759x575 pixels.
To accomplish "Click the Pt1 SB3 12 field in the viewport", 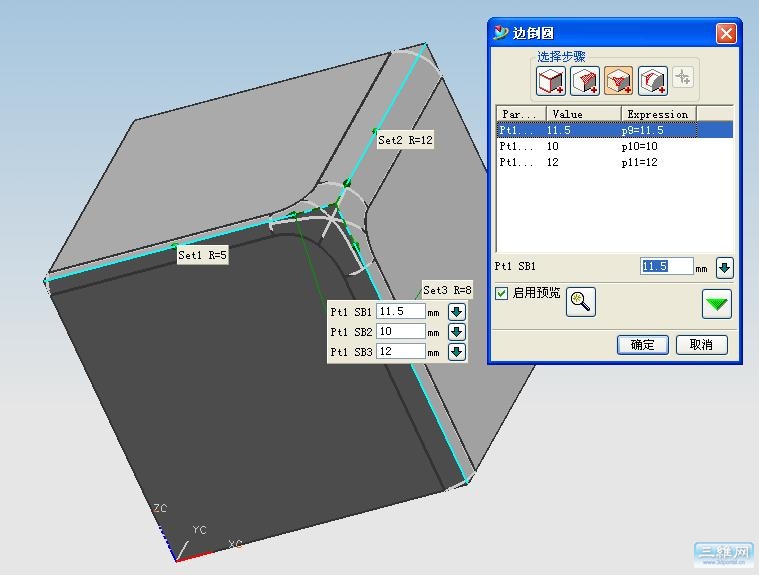I will pyautogui.click(x=401, y=351).
